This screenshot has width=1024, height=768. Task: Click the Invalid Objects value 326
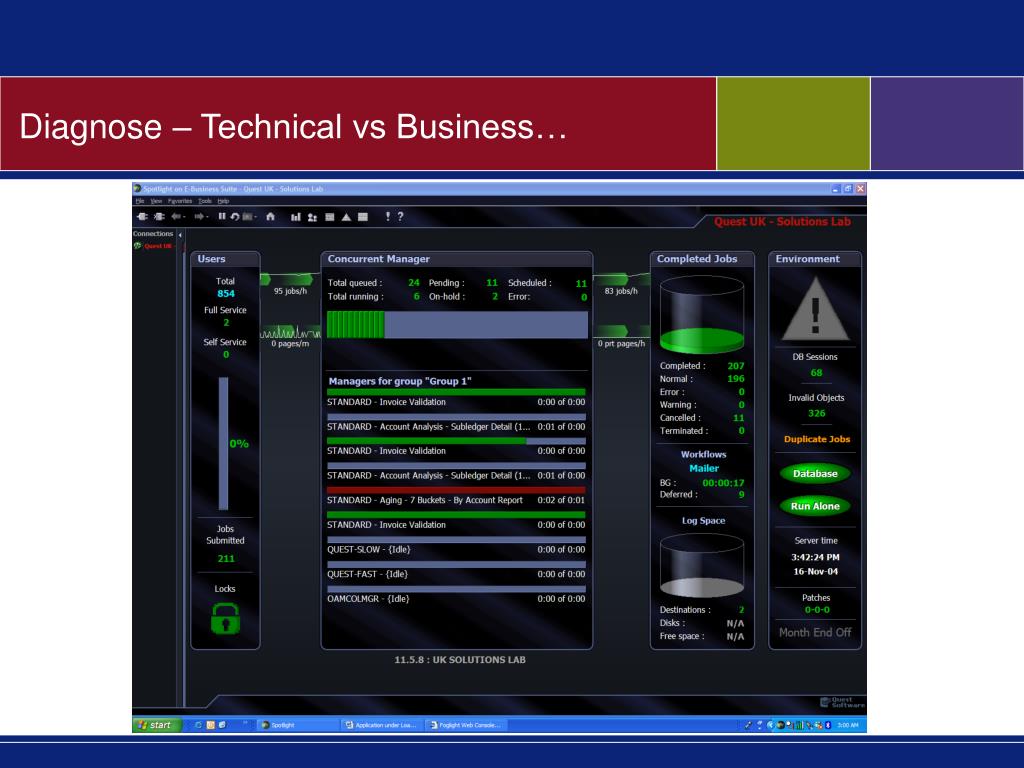pyautogui.click(x=816, y=413)
